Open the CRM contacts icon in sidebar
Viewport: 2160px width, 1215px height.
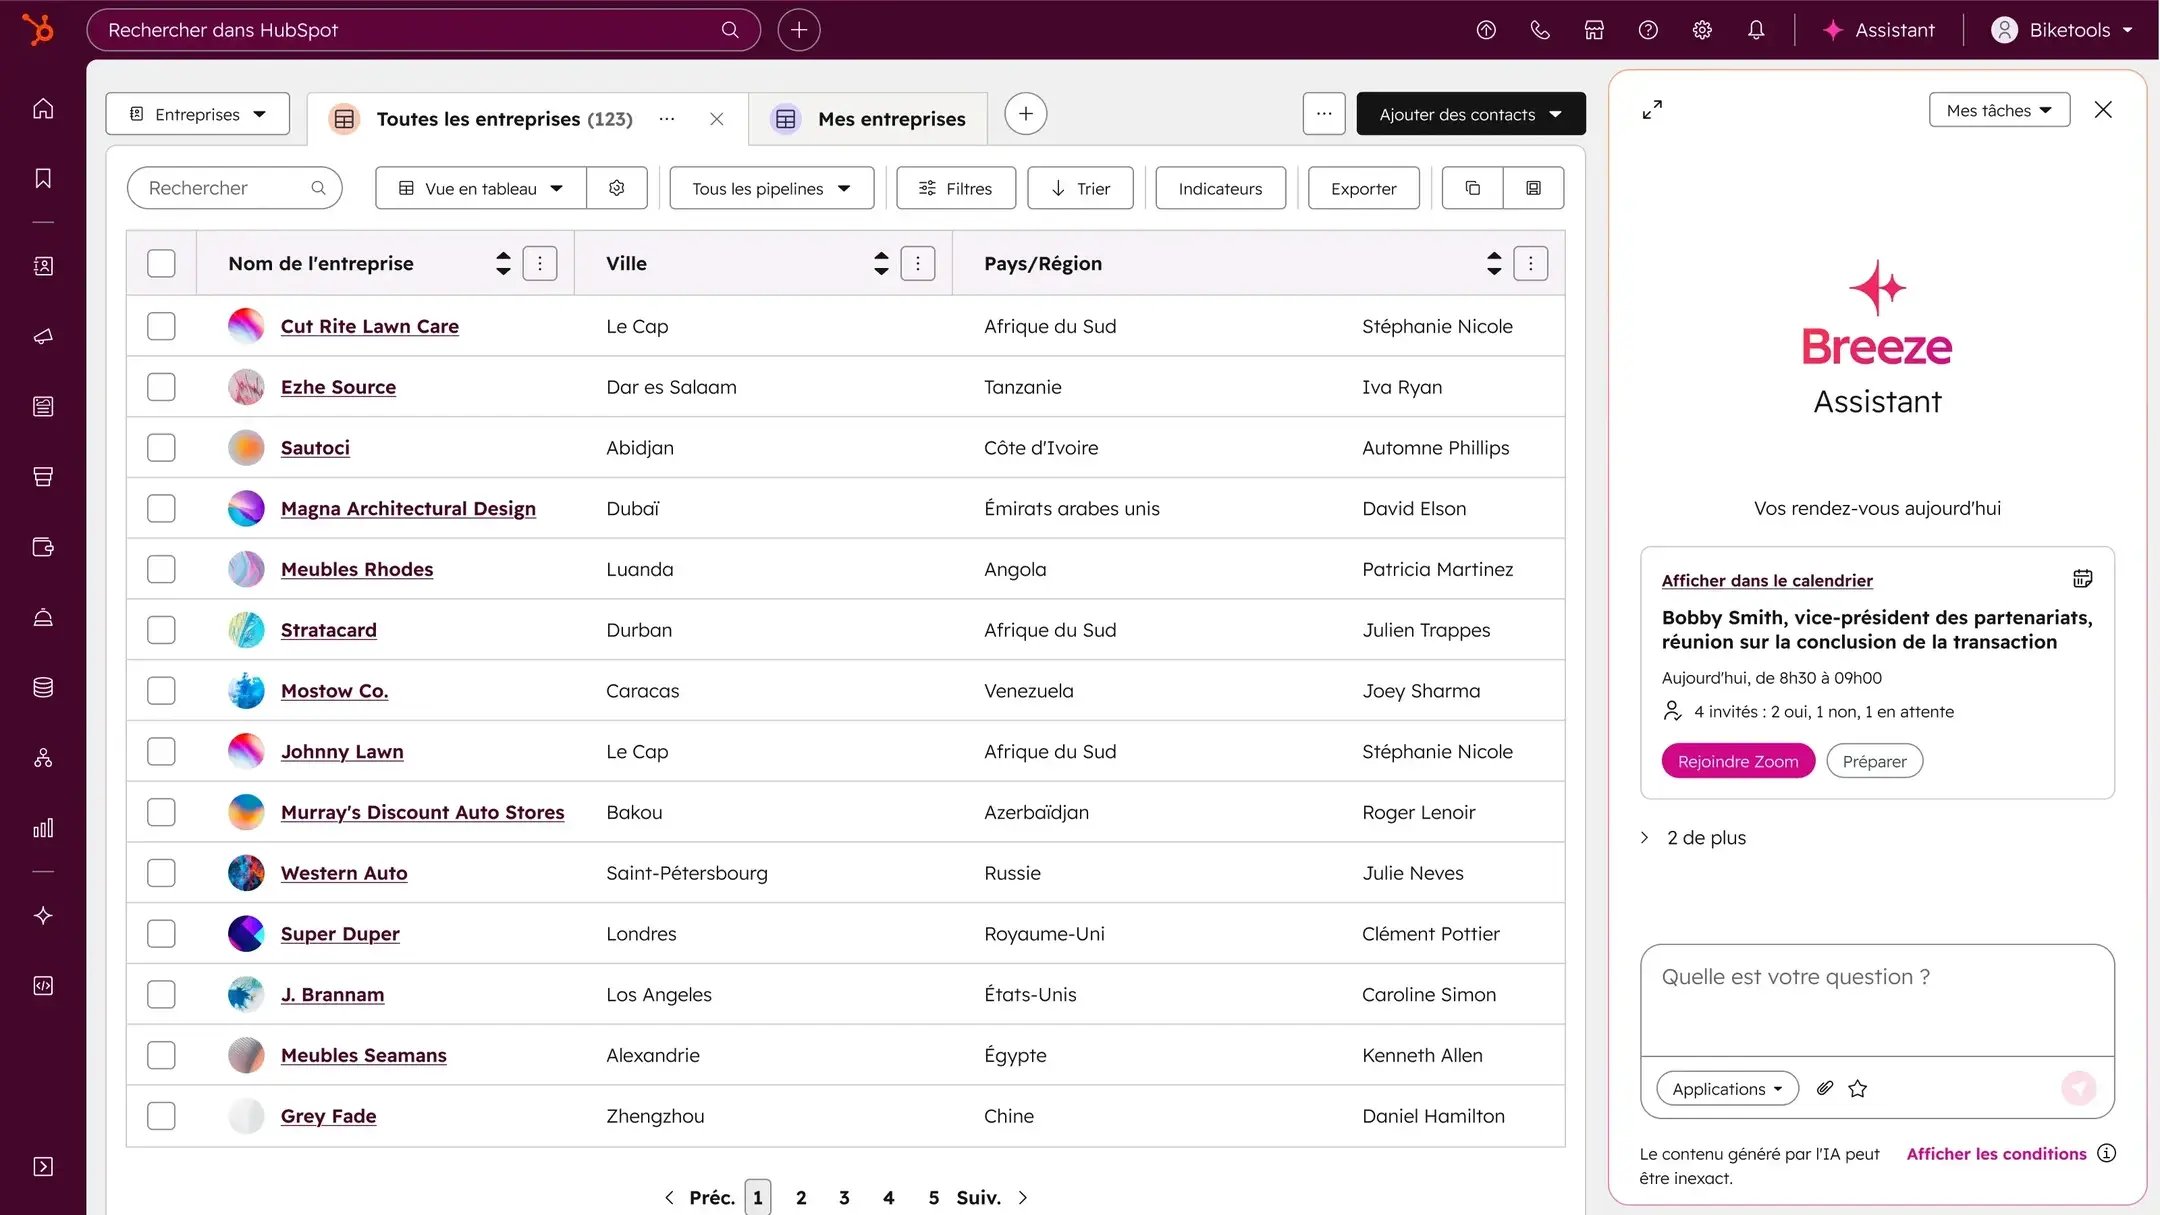coord(43,266)
